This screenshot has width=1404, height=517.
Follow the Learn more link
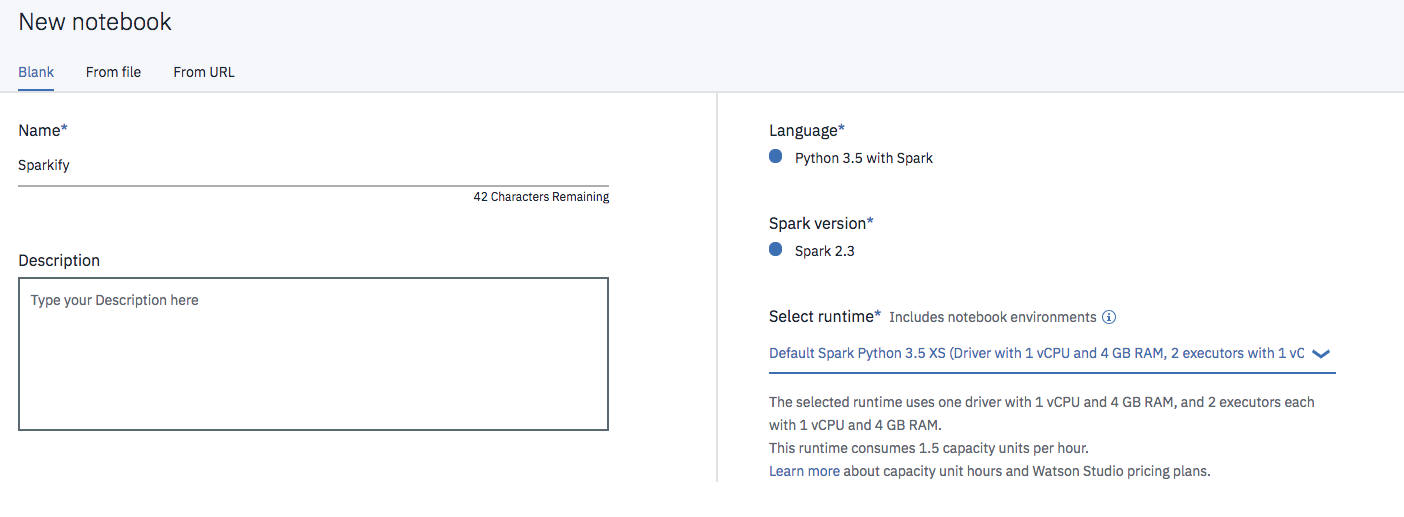pyautogui.click(x=804, y=471)
